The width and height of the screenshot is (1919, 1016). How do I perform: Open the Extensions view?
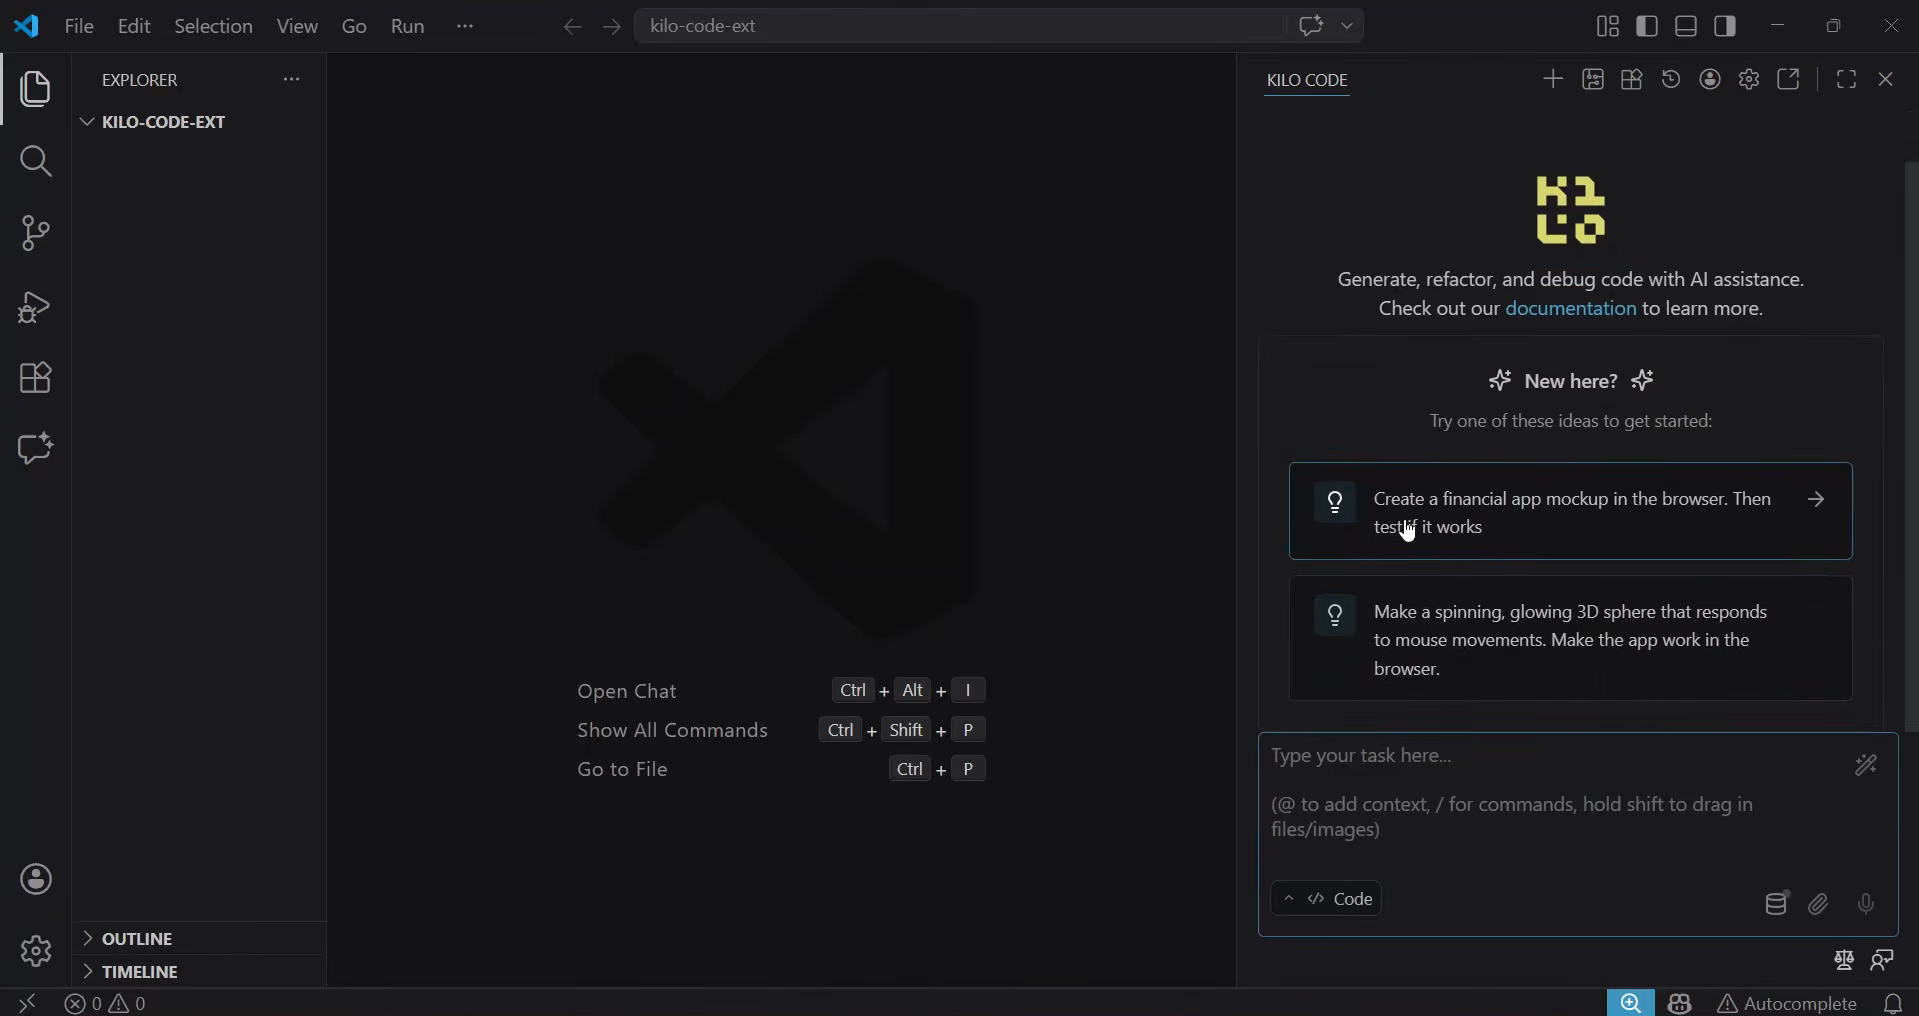pyautogui.click(x=36, y=378)
